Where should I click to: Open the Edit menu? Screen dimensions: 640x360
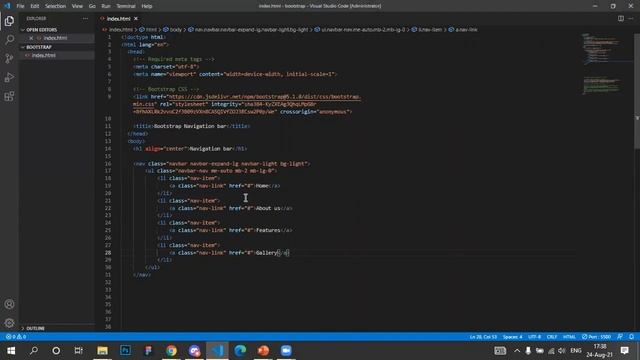[x=35, y=6]
